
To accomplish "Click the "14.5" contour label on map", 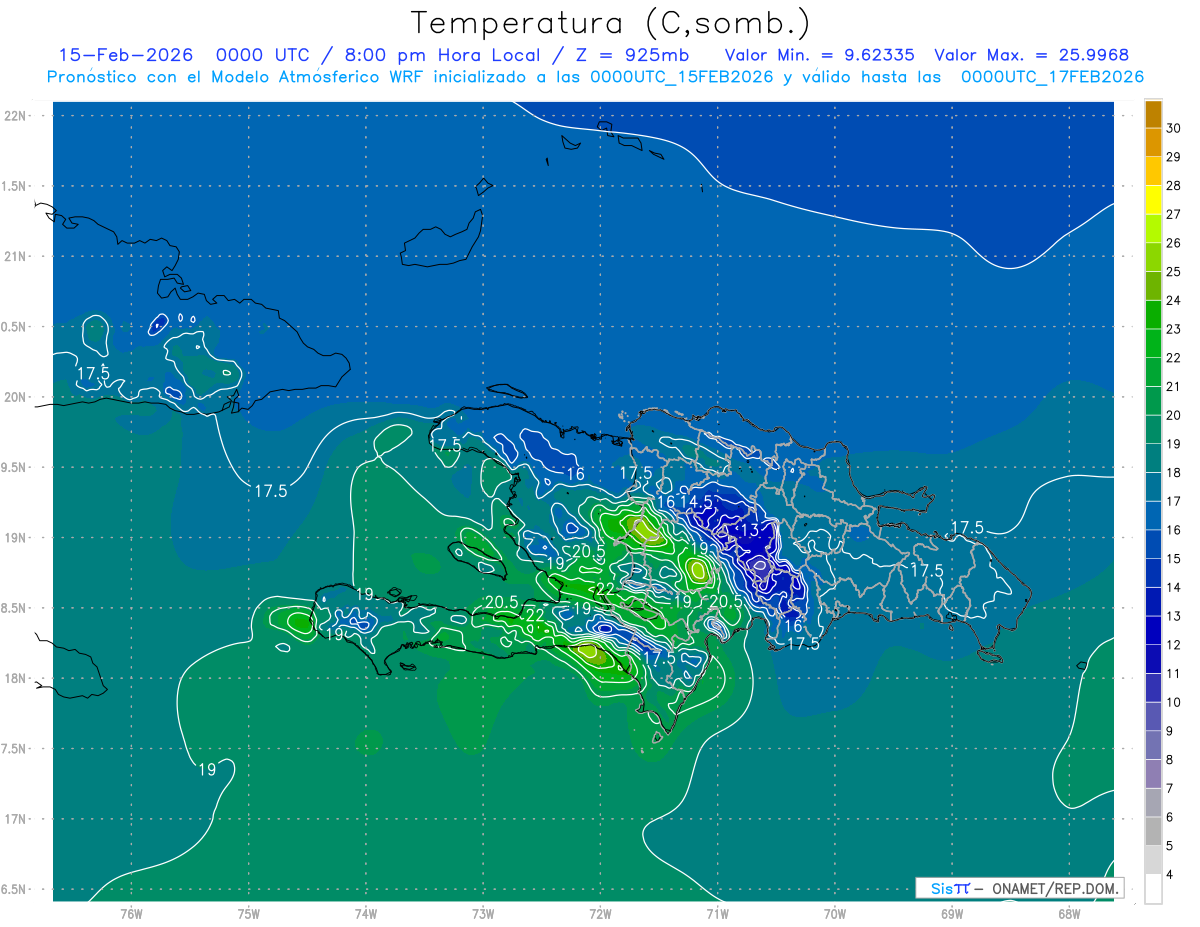I will tap(696, 501).
